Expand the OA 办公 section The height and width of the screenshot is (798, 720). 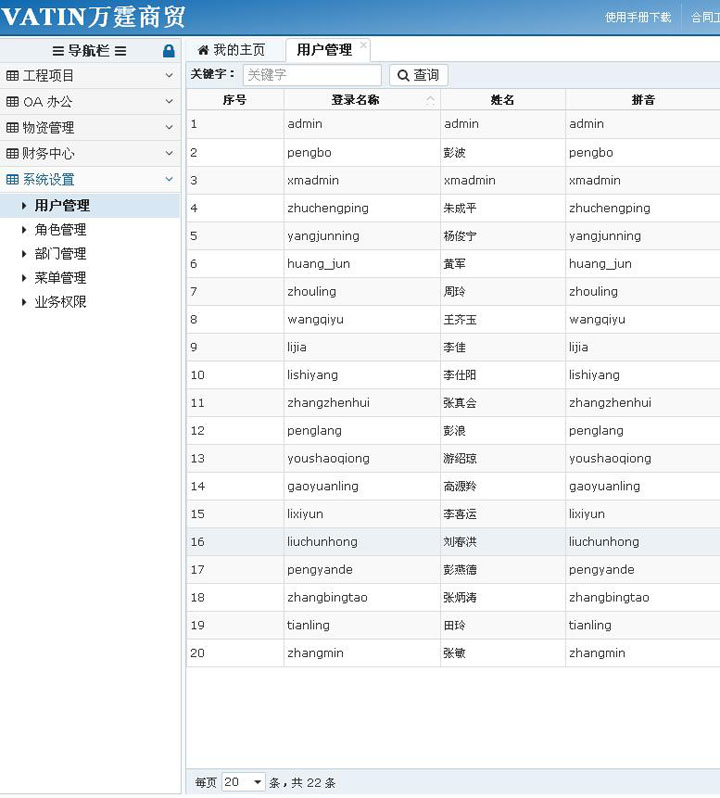click(x=169, y=101)
